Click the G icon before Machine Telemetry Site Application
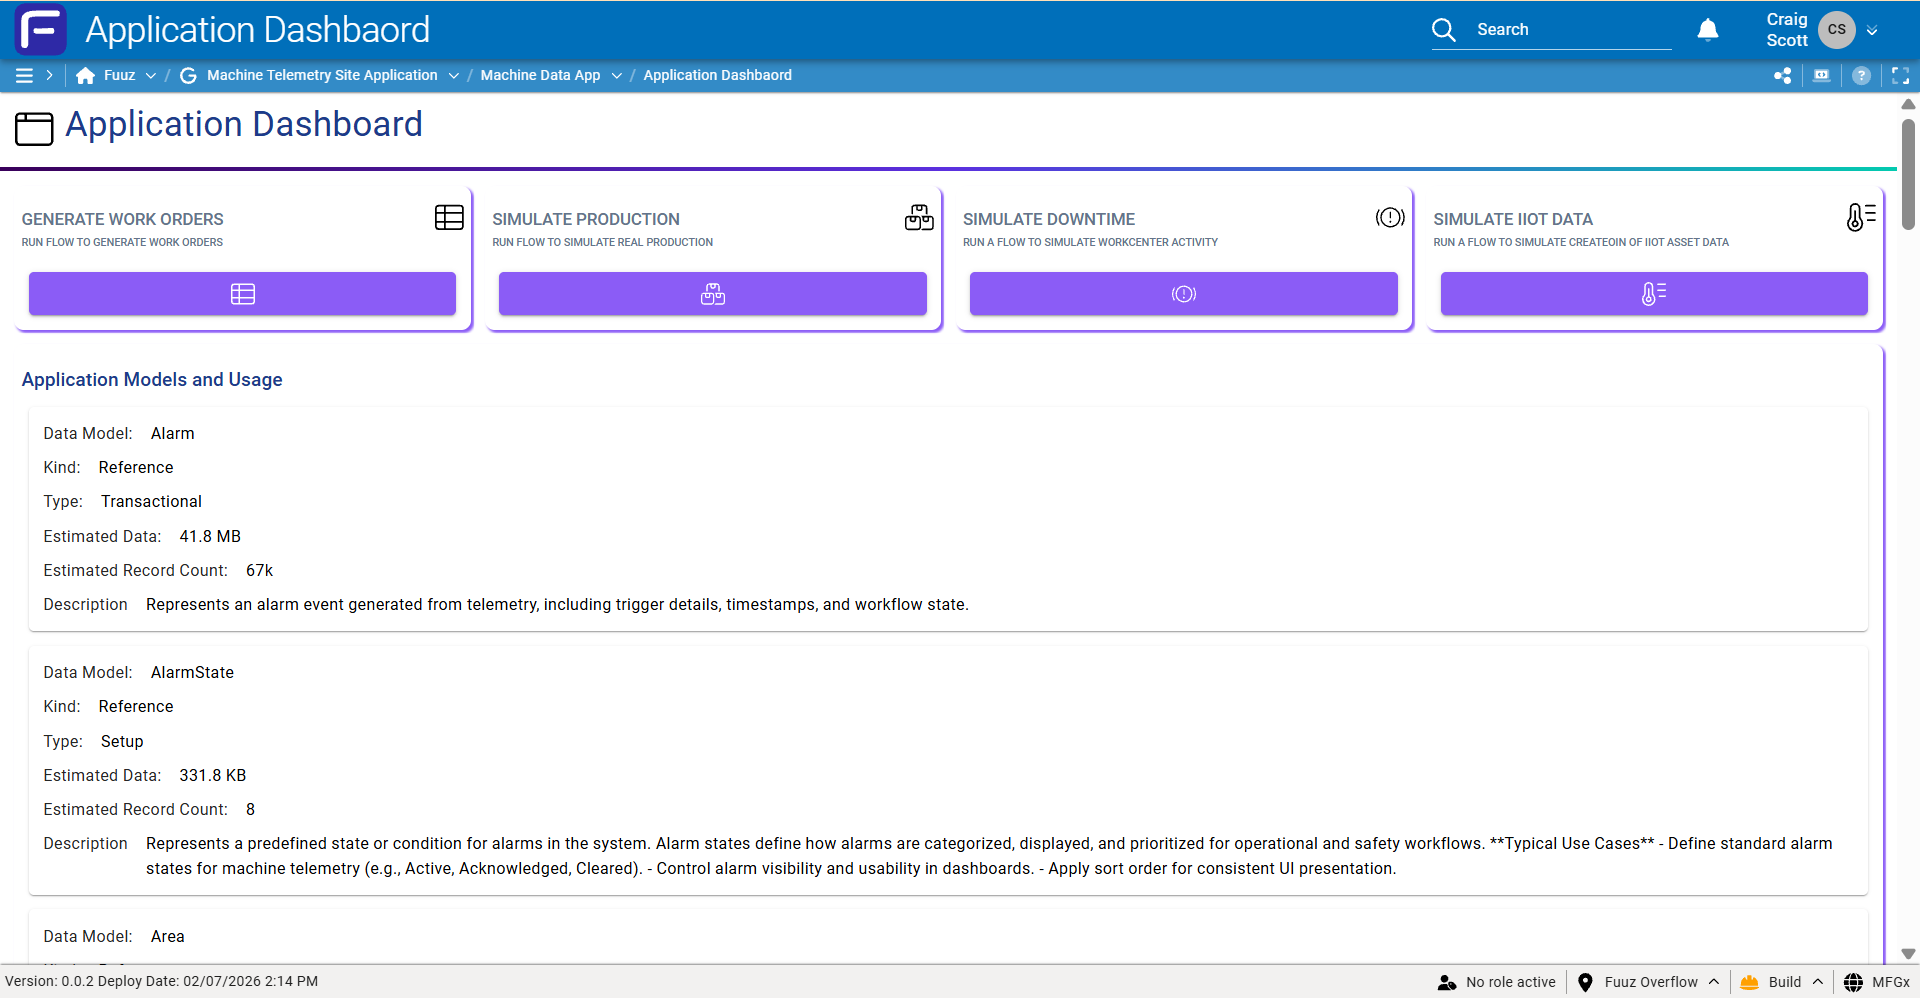The image size is (1920, 998). [x=188, y=75]
